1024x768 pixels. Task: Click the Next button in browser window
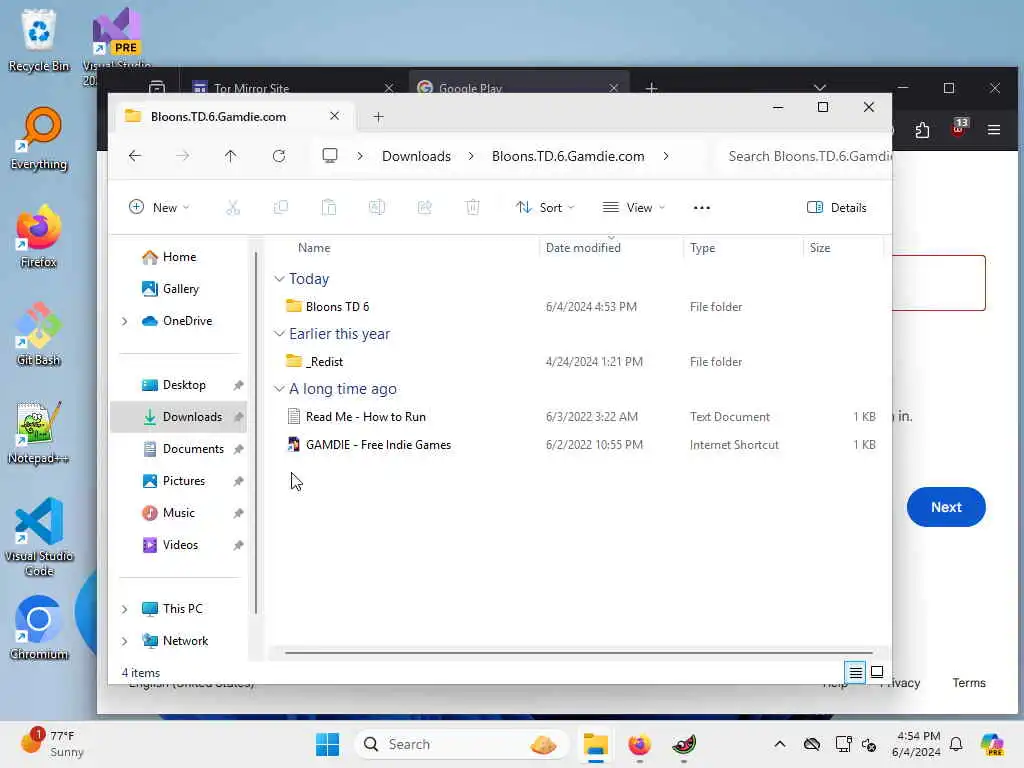(x=946, y=507)
